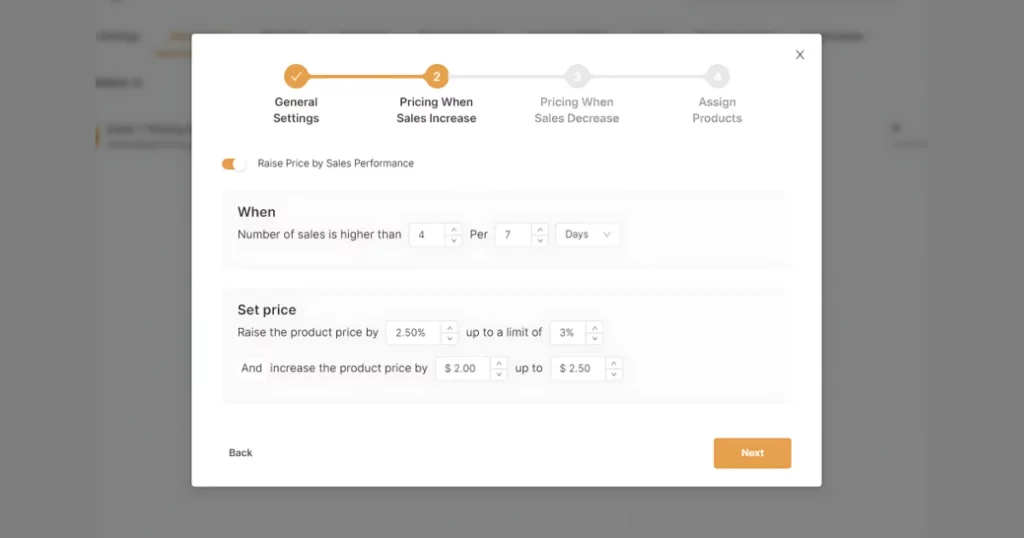The width and height of the screenshot is (1024, 538).
Task: Toggle Raise Price by Sales Performance switch
Action: (233, 164)
